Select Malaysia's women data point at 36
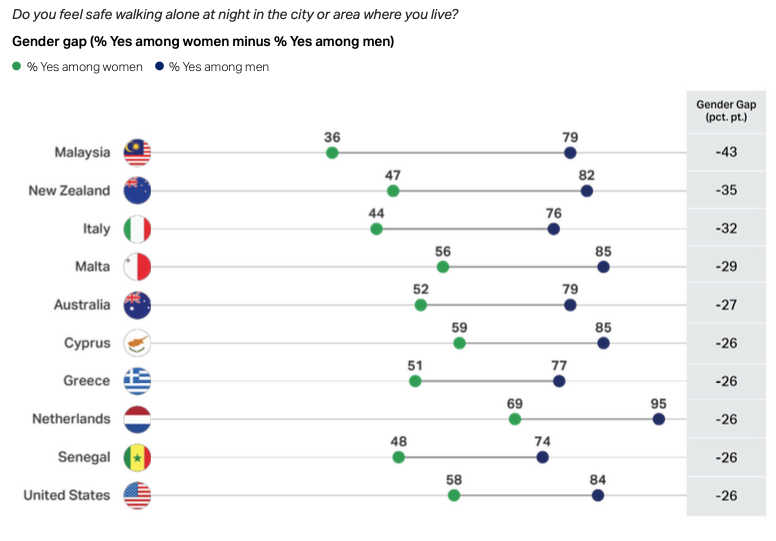This screenshot has width=776, height=541. [x=332, y=153]
